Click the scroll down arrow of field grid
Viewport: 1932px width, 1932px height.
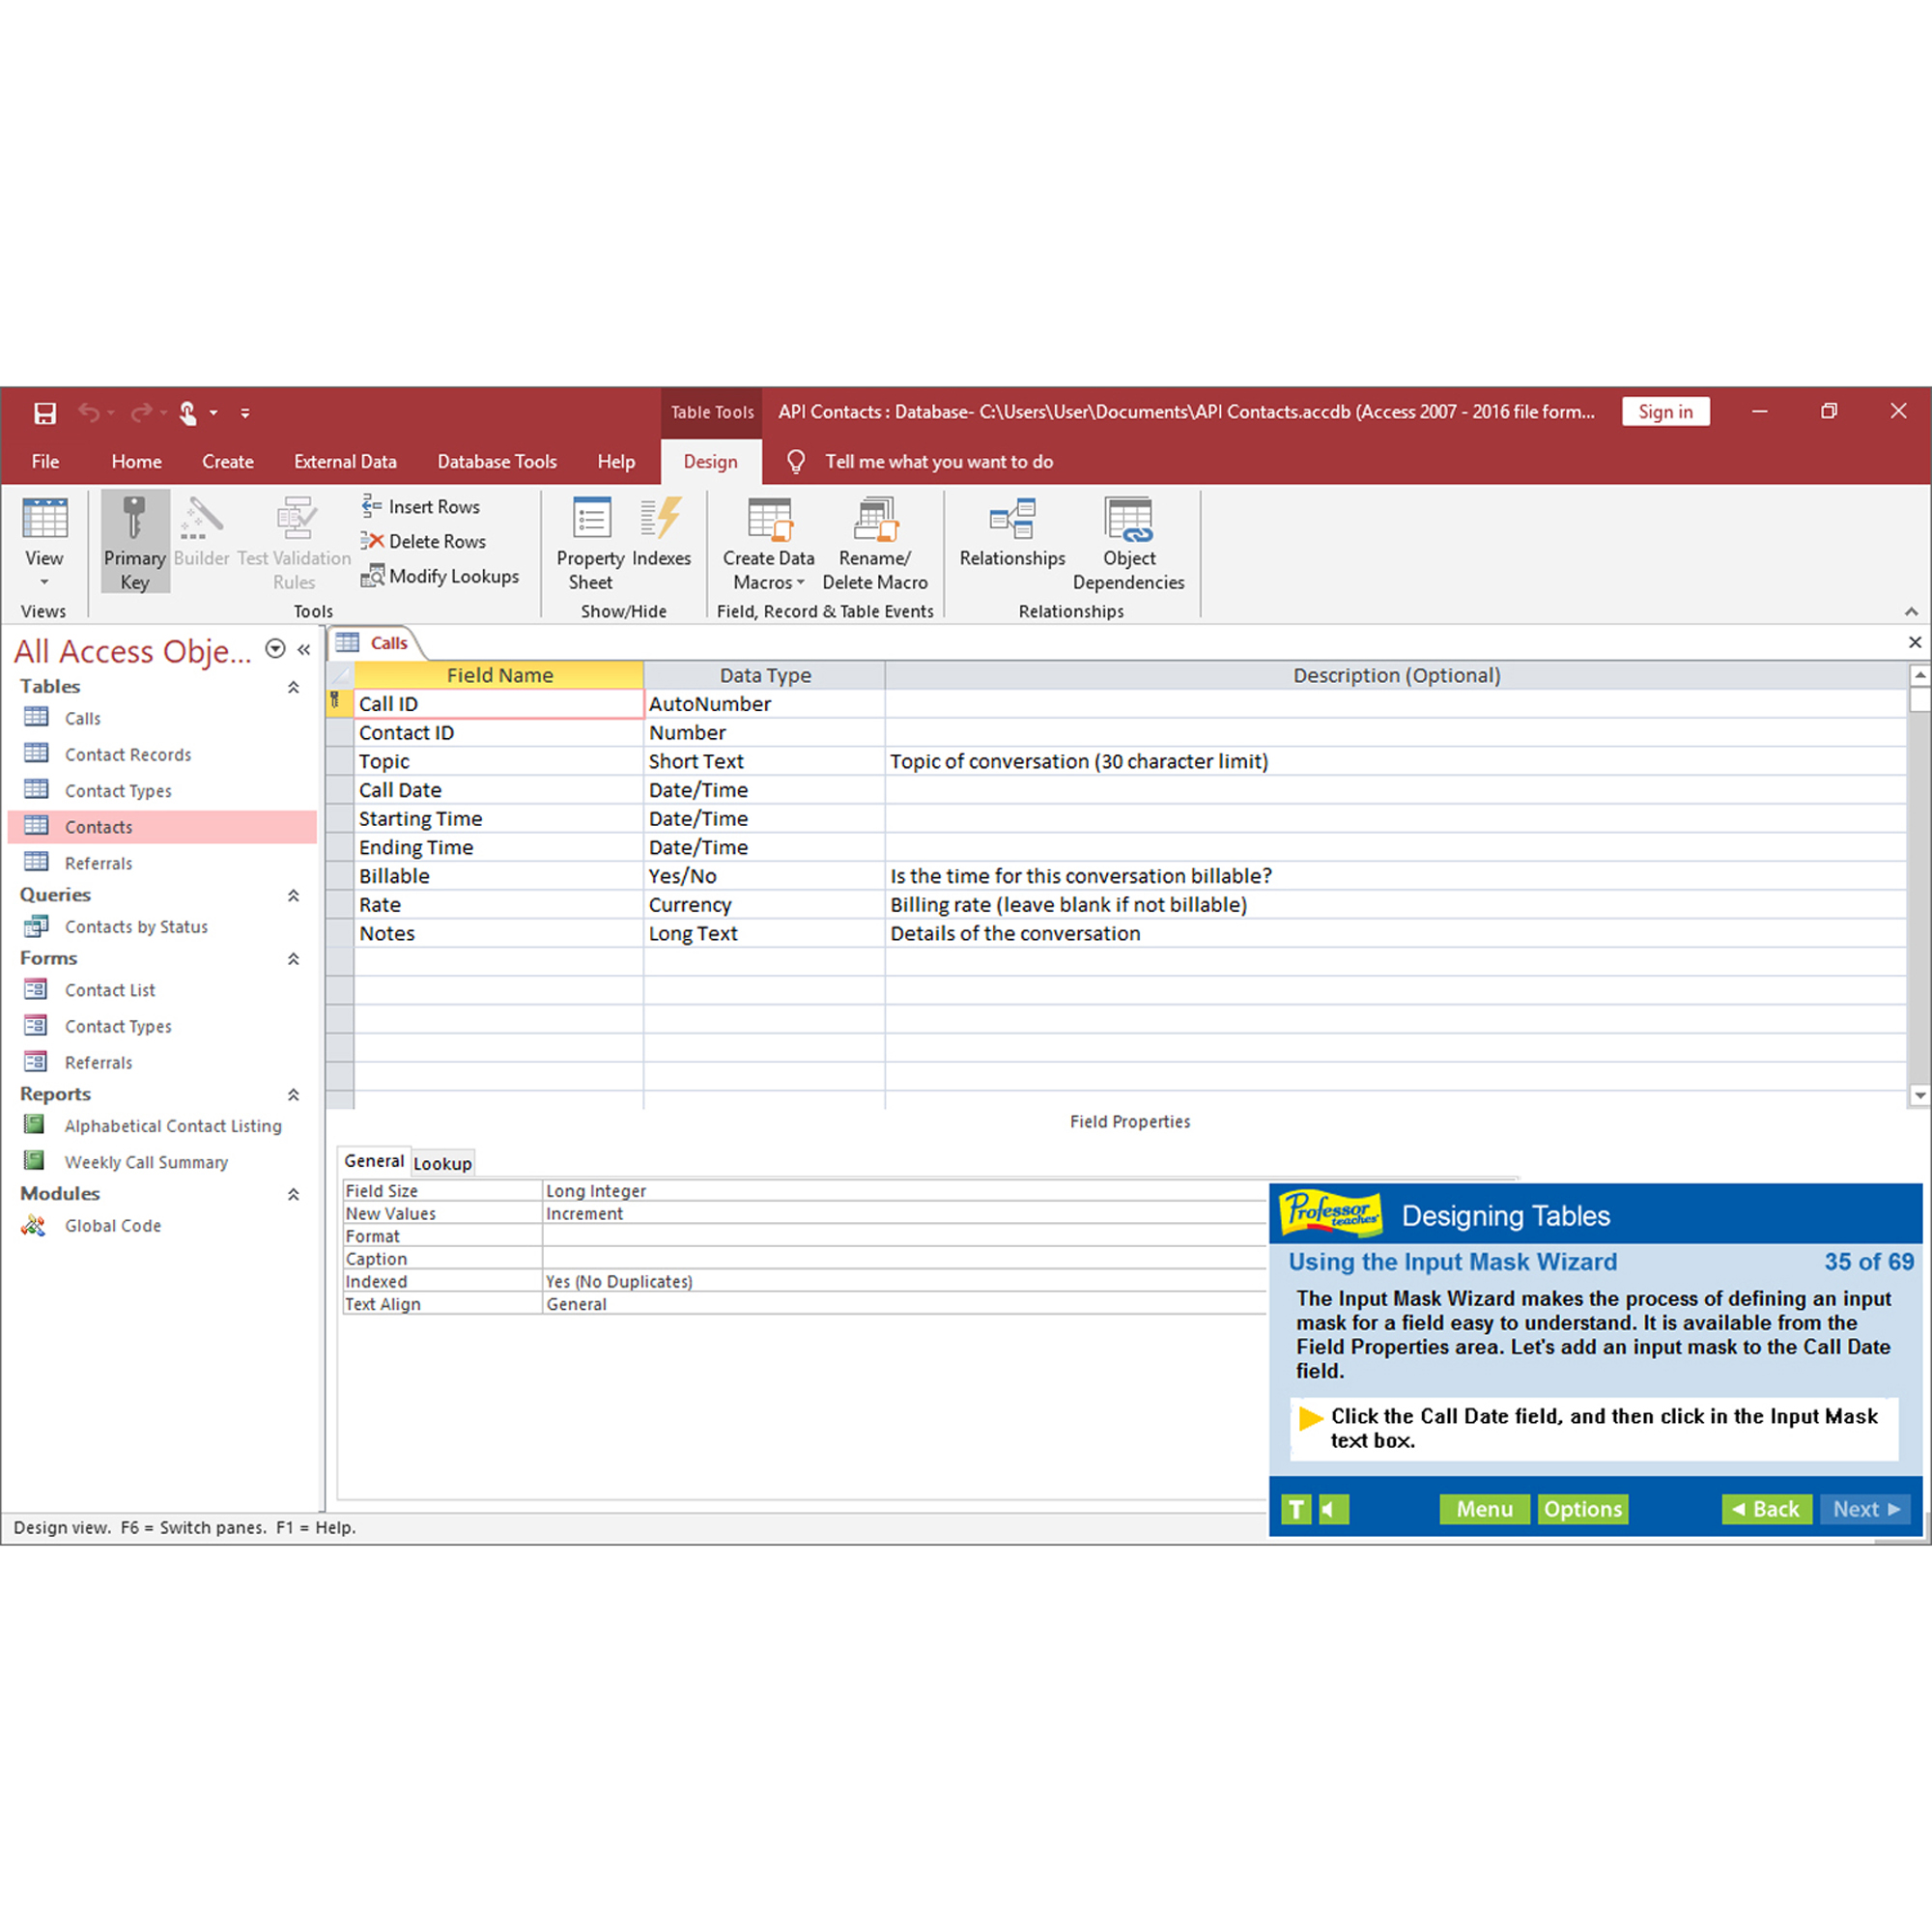click(x=1919, y=1096)
